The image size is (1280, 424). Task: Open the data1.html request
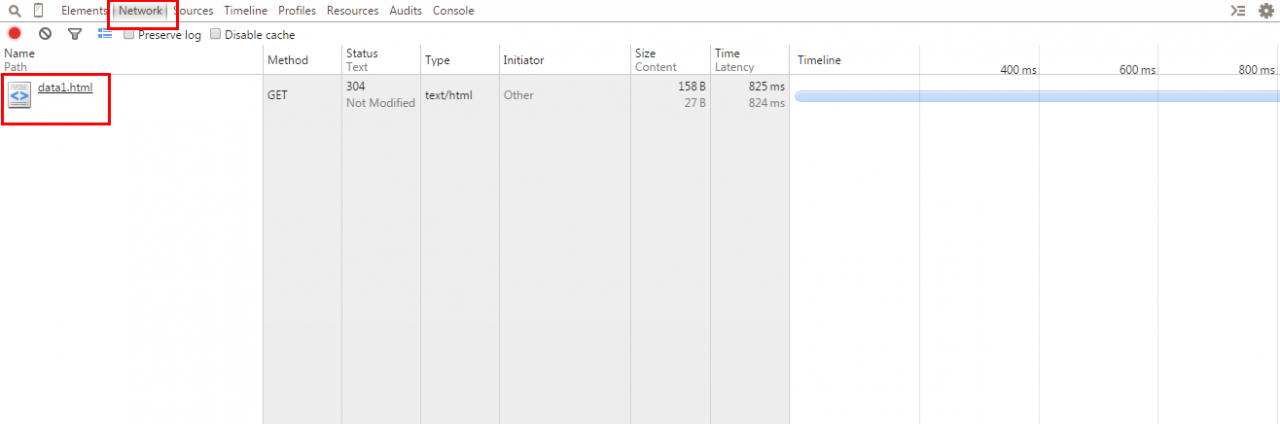[x=65, y=88]
